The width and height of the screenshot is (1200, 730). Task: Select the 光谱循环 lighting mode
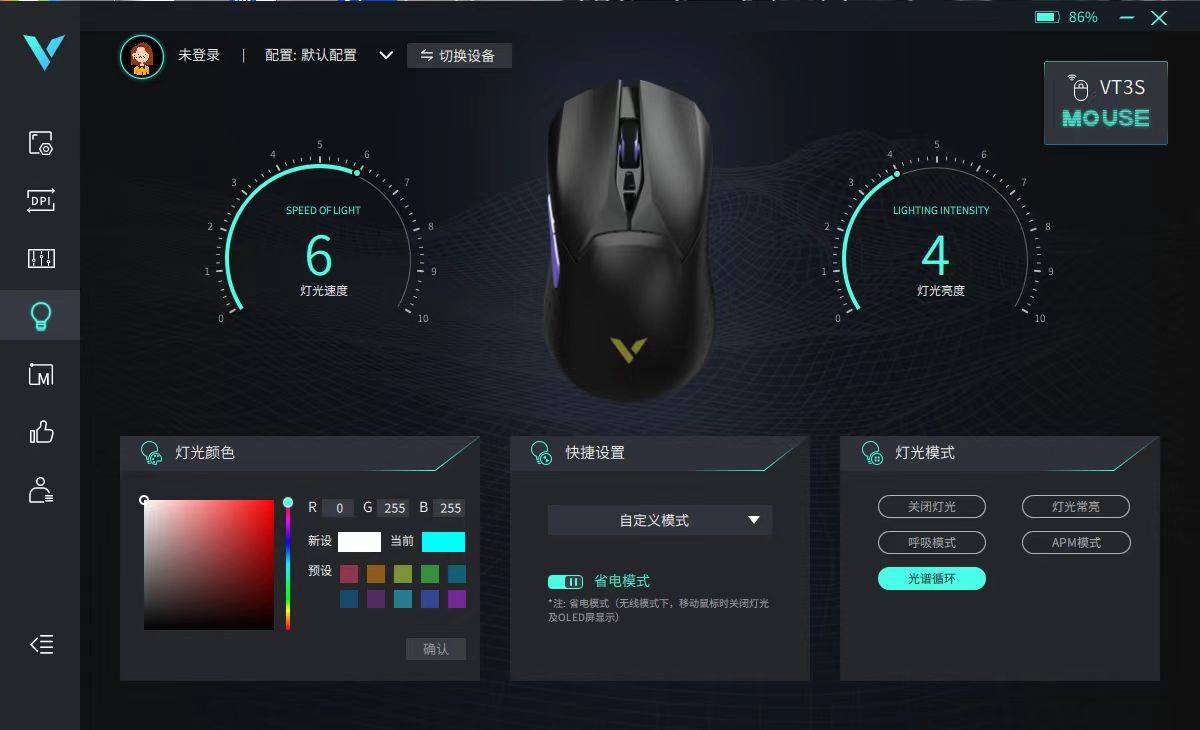[932, 578]
